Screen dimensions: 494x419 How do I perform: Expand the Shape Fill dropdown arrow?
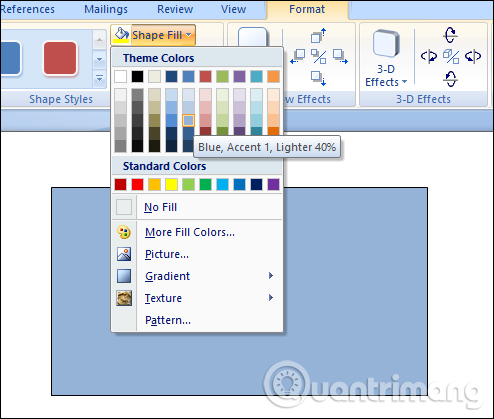(x=189, y=35)
